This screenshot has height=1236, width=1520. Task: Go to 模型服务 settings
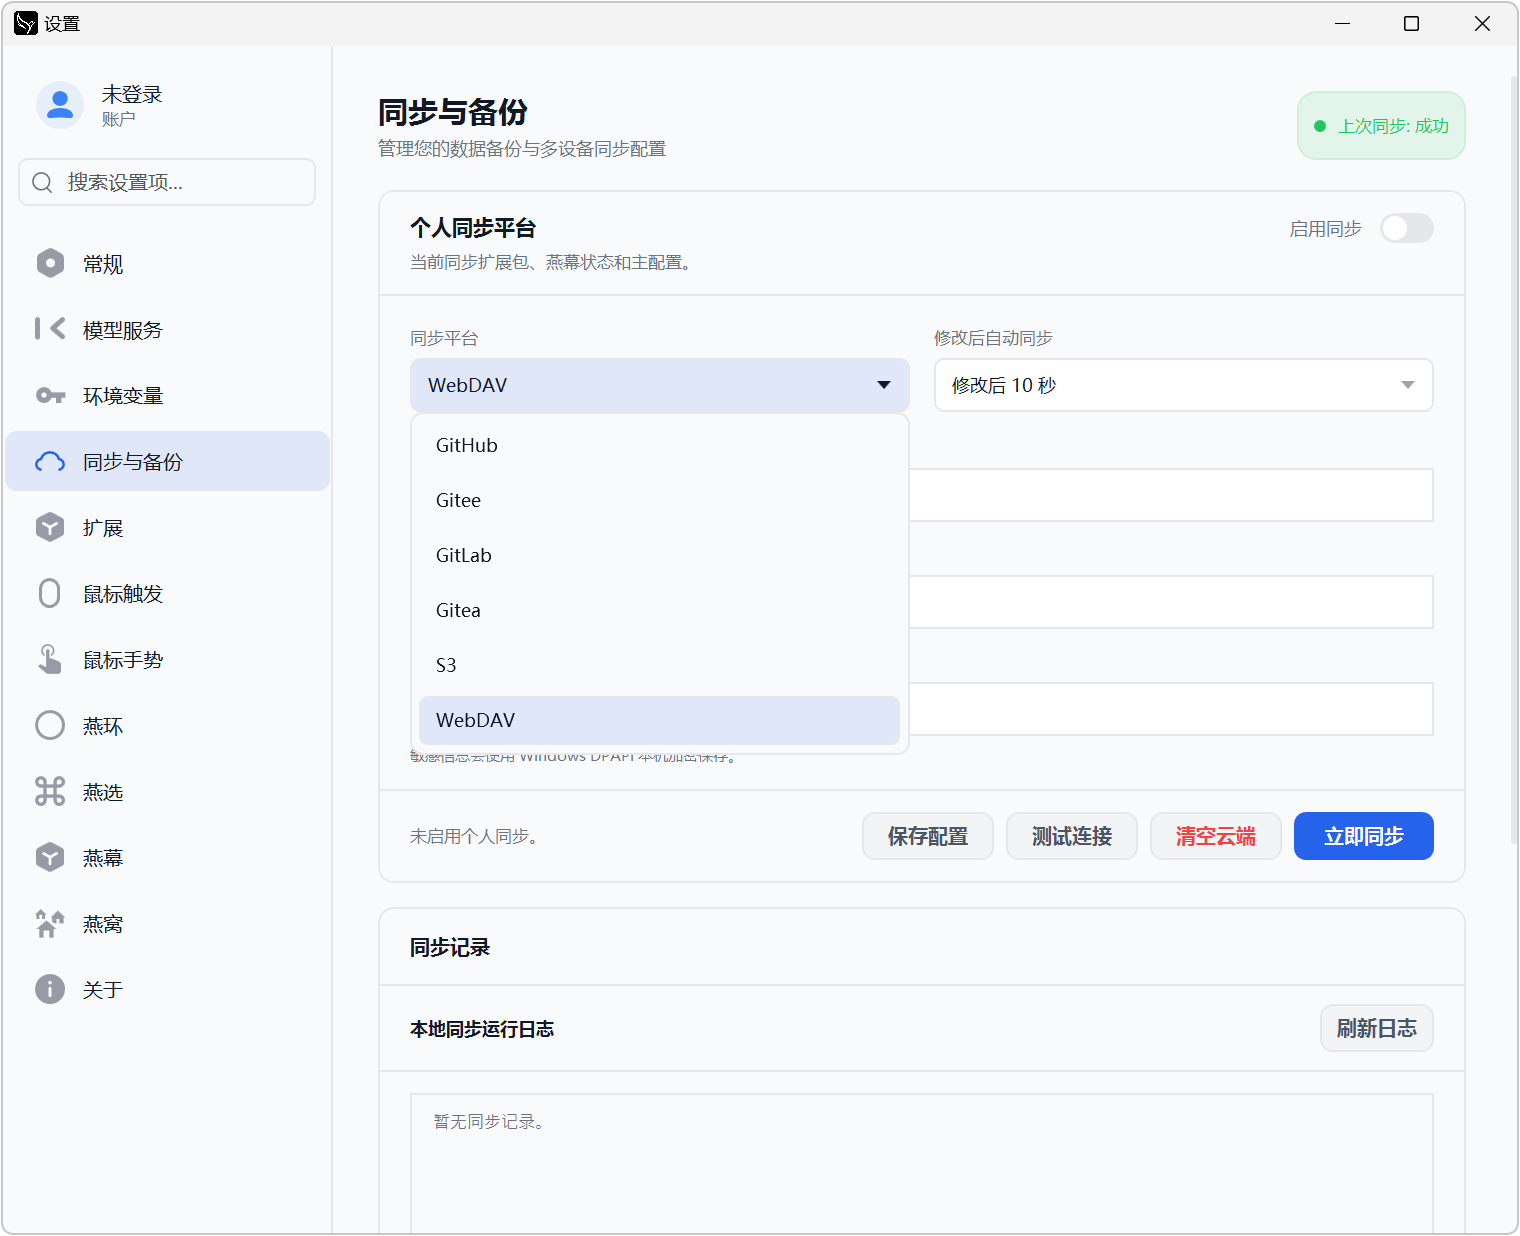point(168,329)
